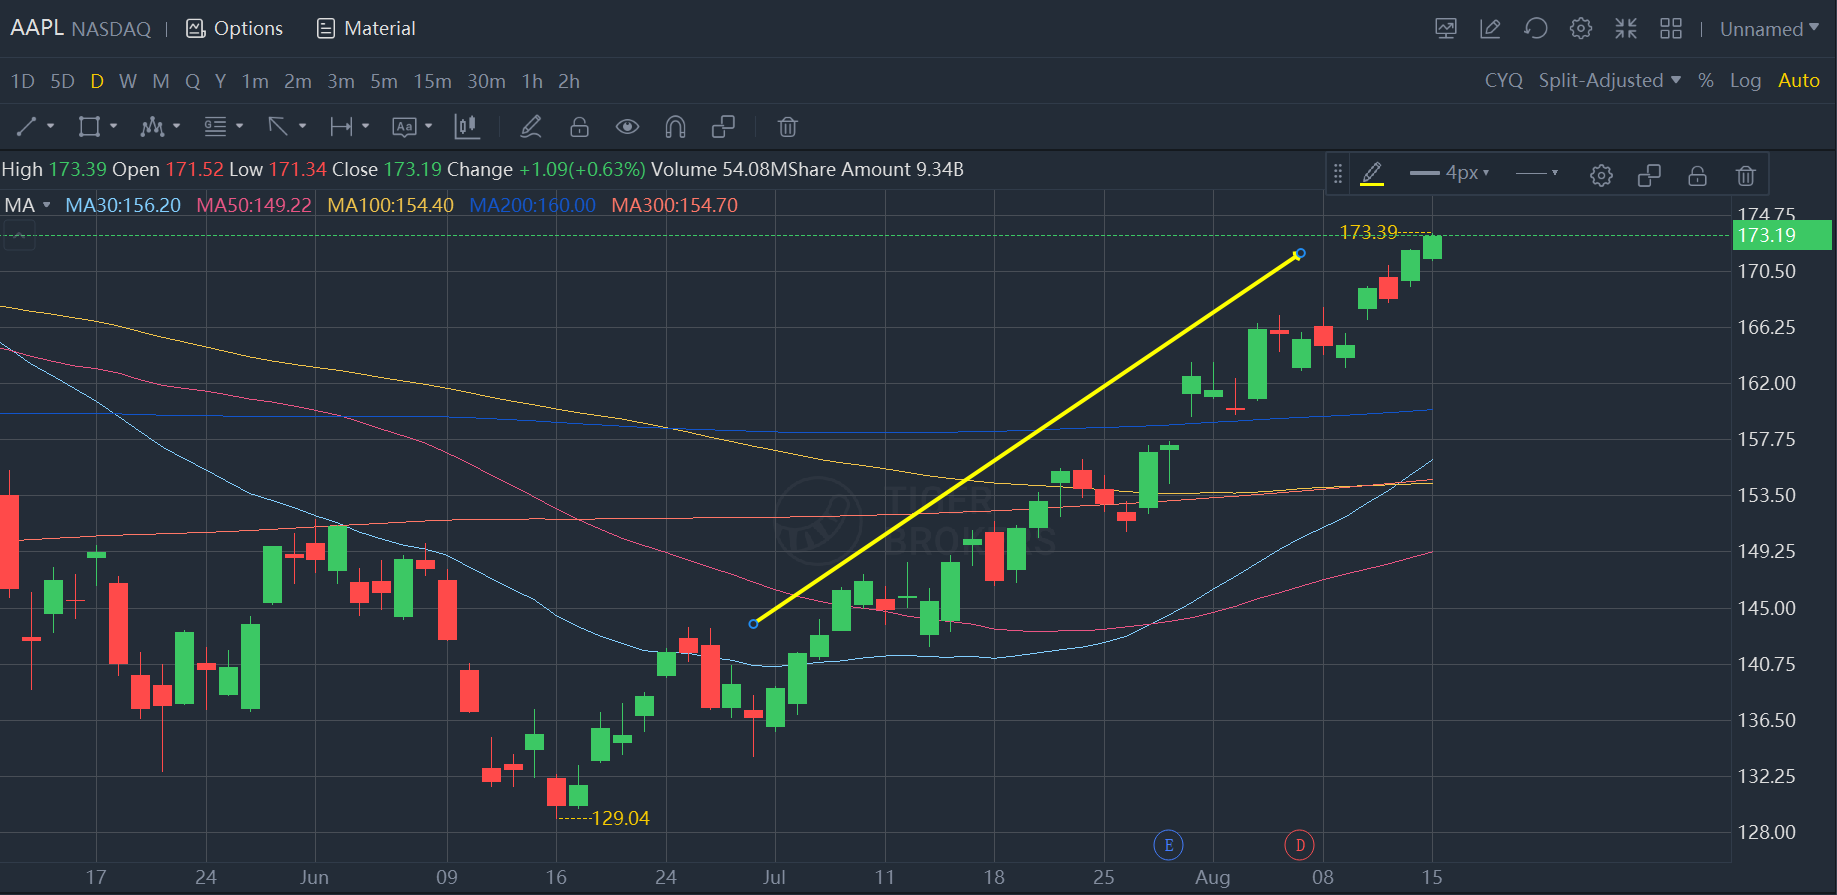Select the Y yearly timeframe

[220, 81]
